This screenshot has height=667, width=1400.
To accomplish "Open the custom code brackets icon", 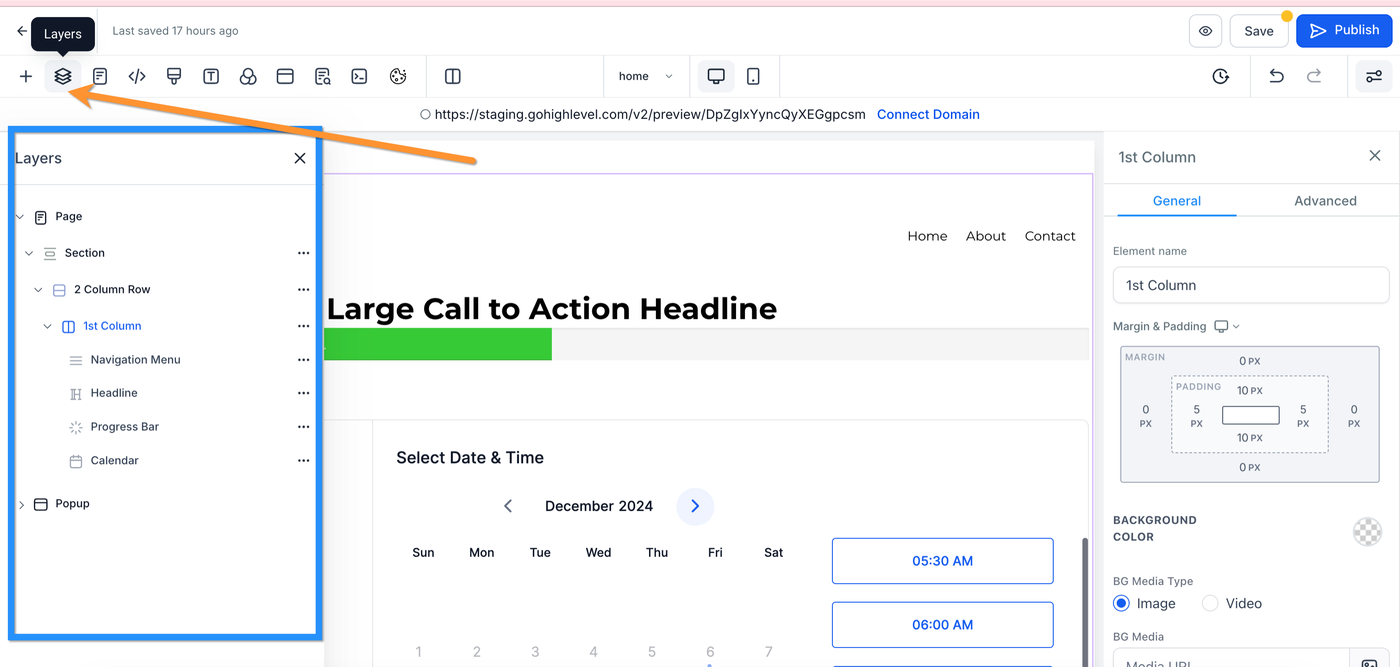I will (137, 76).
